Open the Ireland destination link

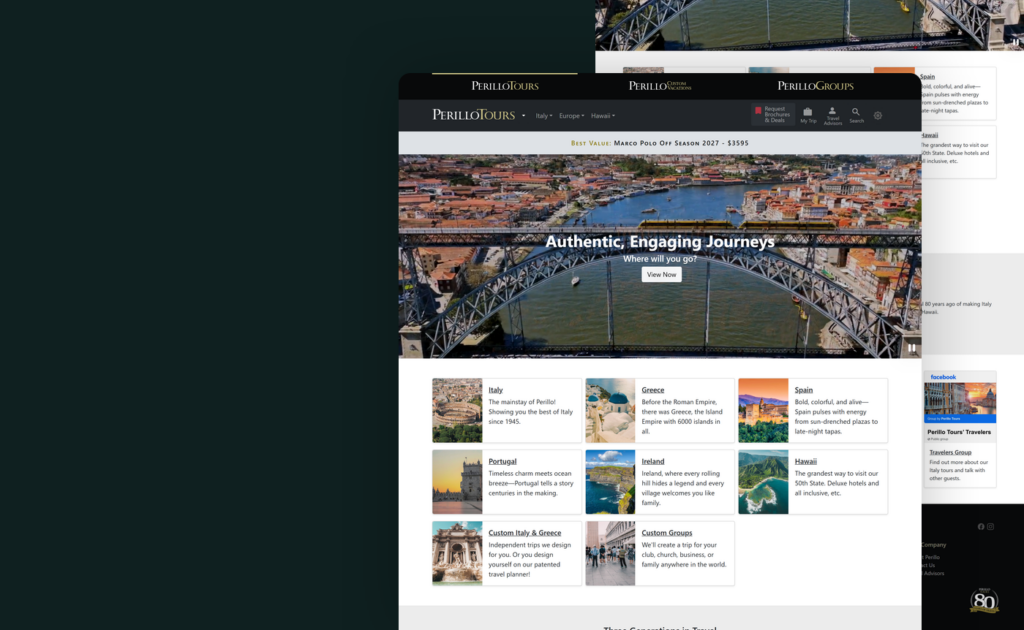coord(652,461)
